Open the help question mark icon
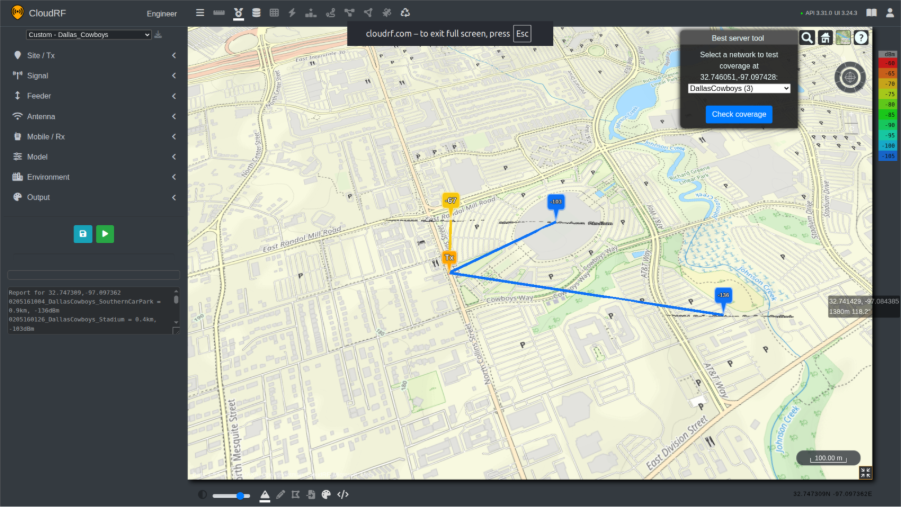The height and width of the screenshot is (507, 901). 861,38
